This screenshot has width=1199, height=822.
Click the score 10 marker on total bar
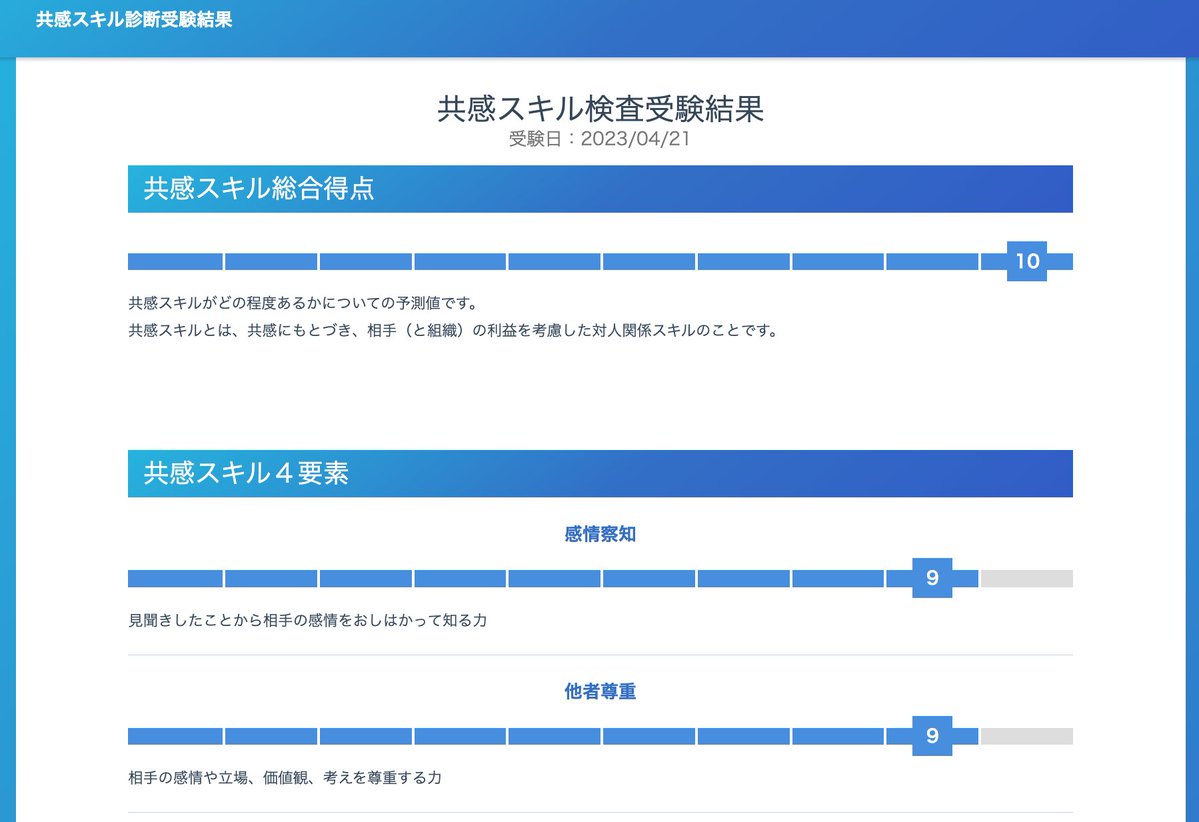click(x=1027, y=262)
